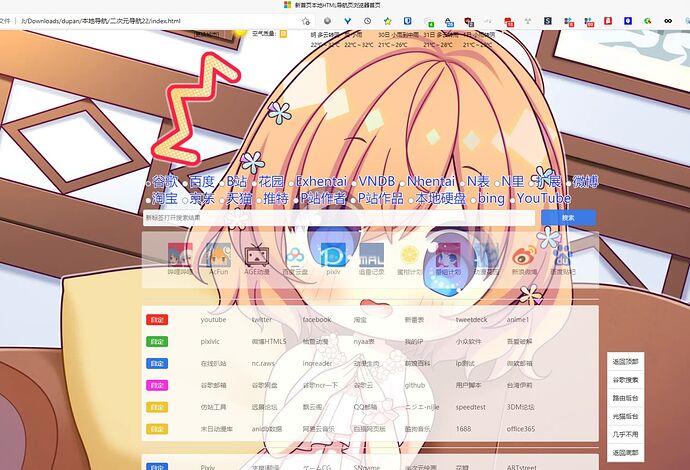Click the blue V extension icon
The height and width of the screenshot is (470, 690).
tap(348, 21)
